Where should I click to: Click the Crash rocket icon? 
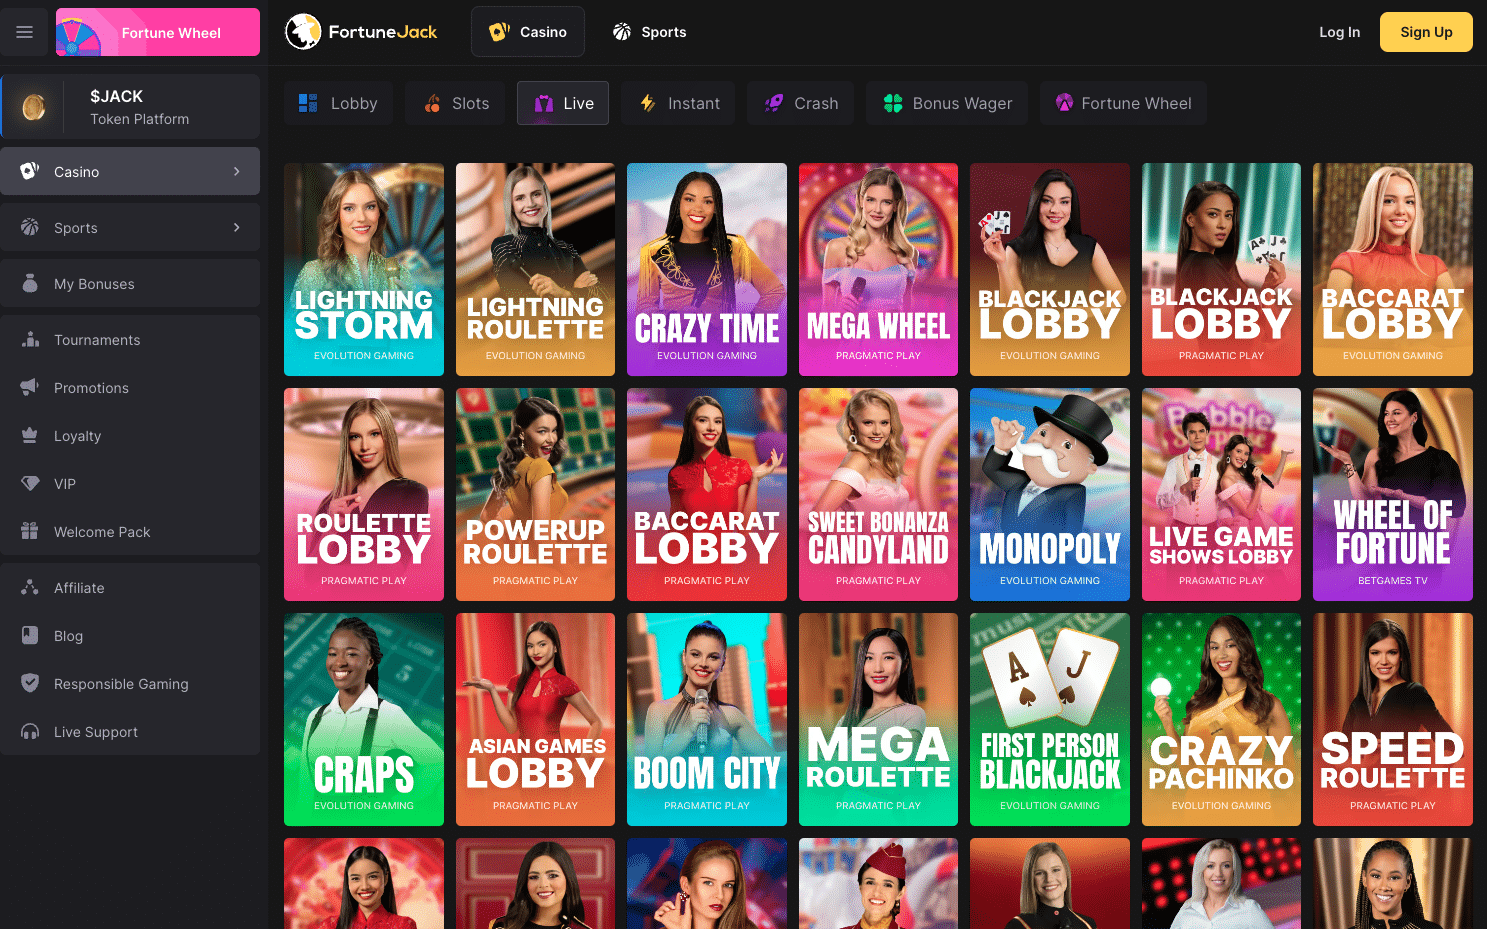[774, 103]
